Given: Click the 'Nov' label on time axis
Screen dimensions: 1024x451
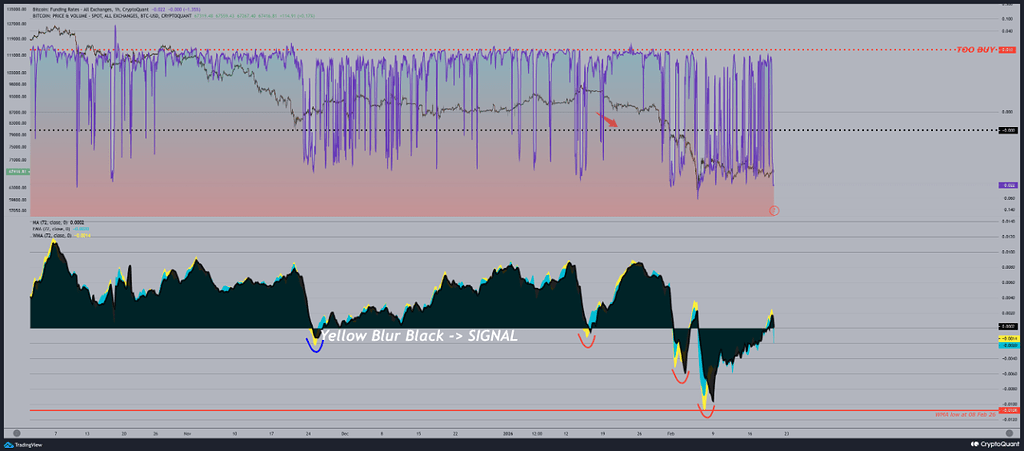Looking at the screenshot, I should click(186, 434).
